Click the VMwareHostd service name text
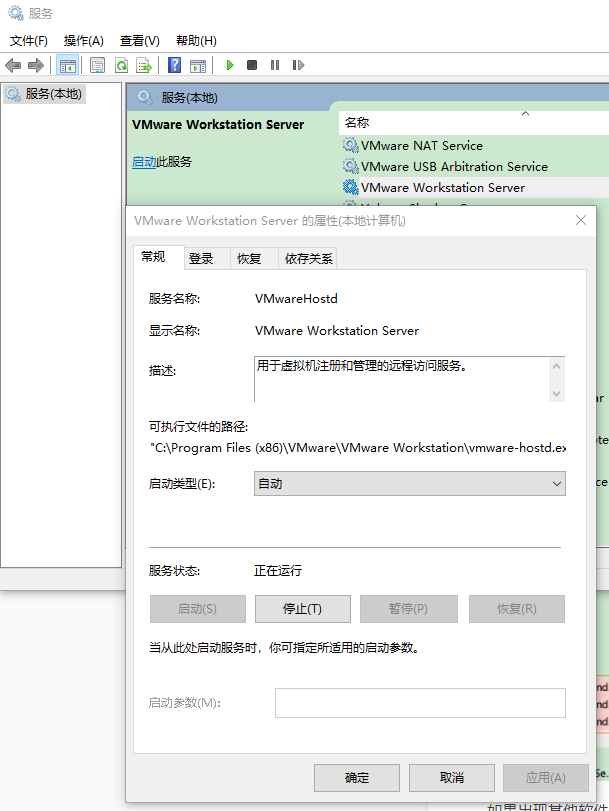 click(296, 298)
